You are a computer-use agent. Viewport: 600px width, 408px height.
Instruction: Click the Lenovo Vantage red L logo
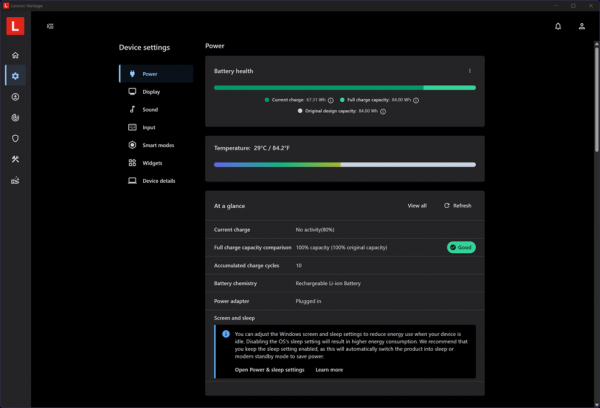(x=15, y=26)
